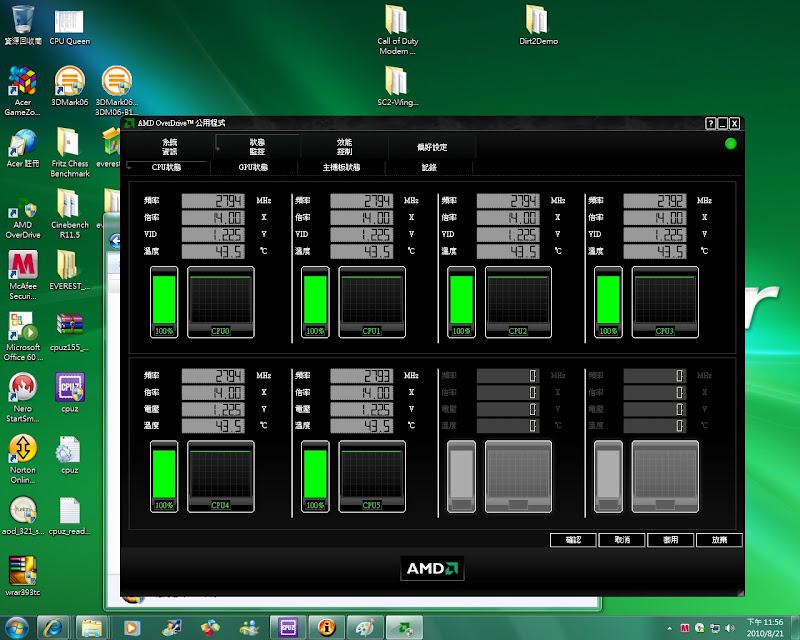Select the cpuz settings file with gear

pos(69,454)
